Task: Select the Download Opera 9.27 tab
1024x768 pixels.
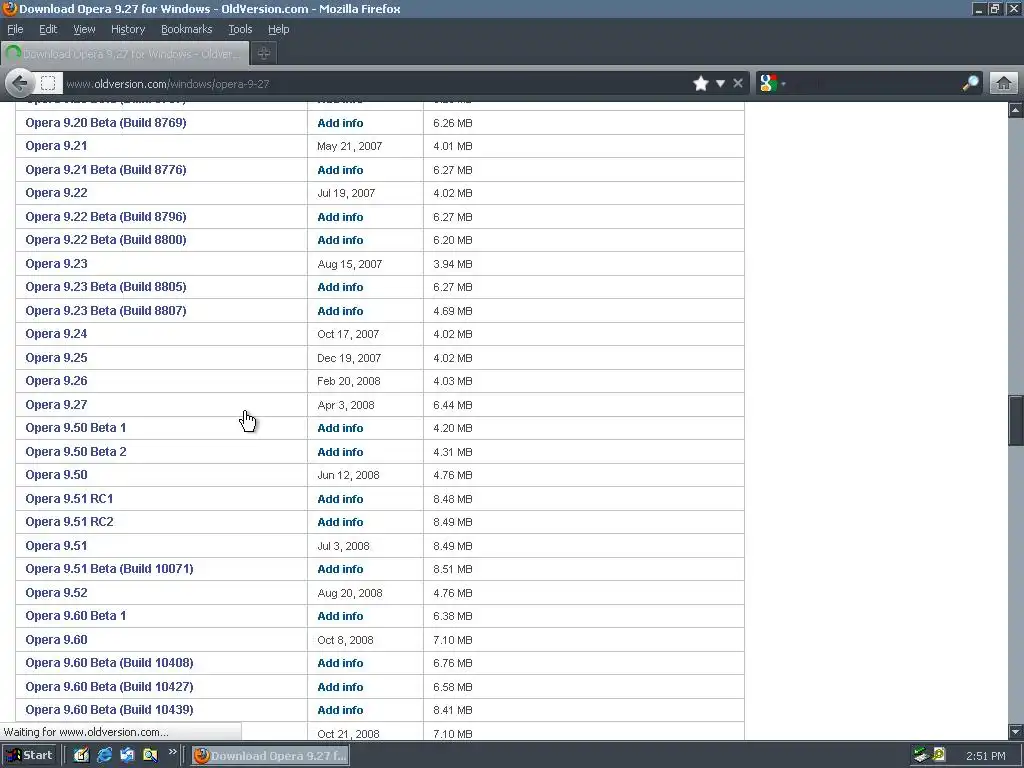Action: tap(125, 54)
